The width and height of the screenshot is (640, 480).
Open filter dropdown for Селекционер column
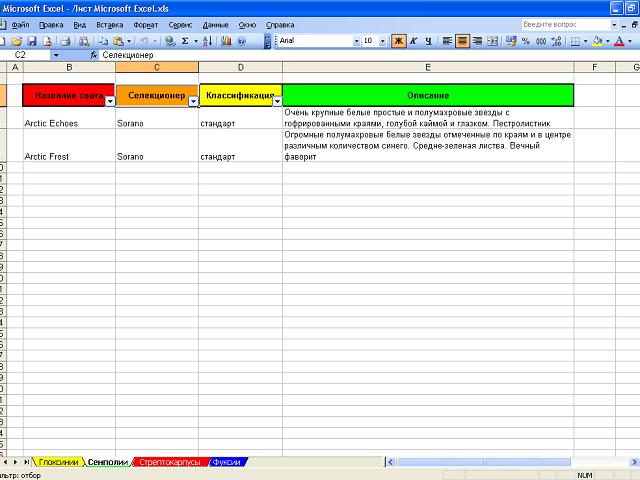tap(193, 101)
